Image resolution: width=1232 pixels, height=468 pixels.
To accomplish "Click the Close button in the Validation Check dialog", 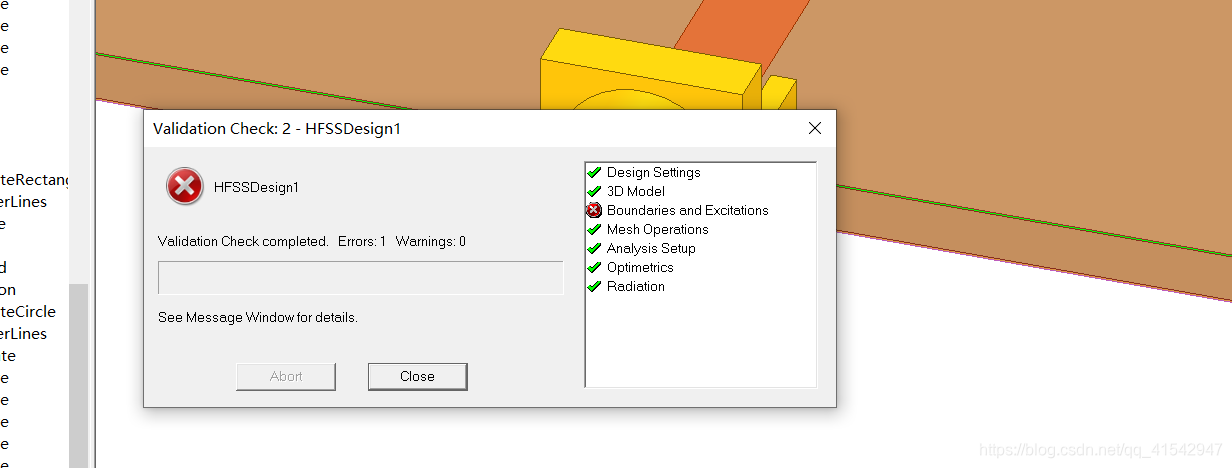I will (x=417, y=376).
